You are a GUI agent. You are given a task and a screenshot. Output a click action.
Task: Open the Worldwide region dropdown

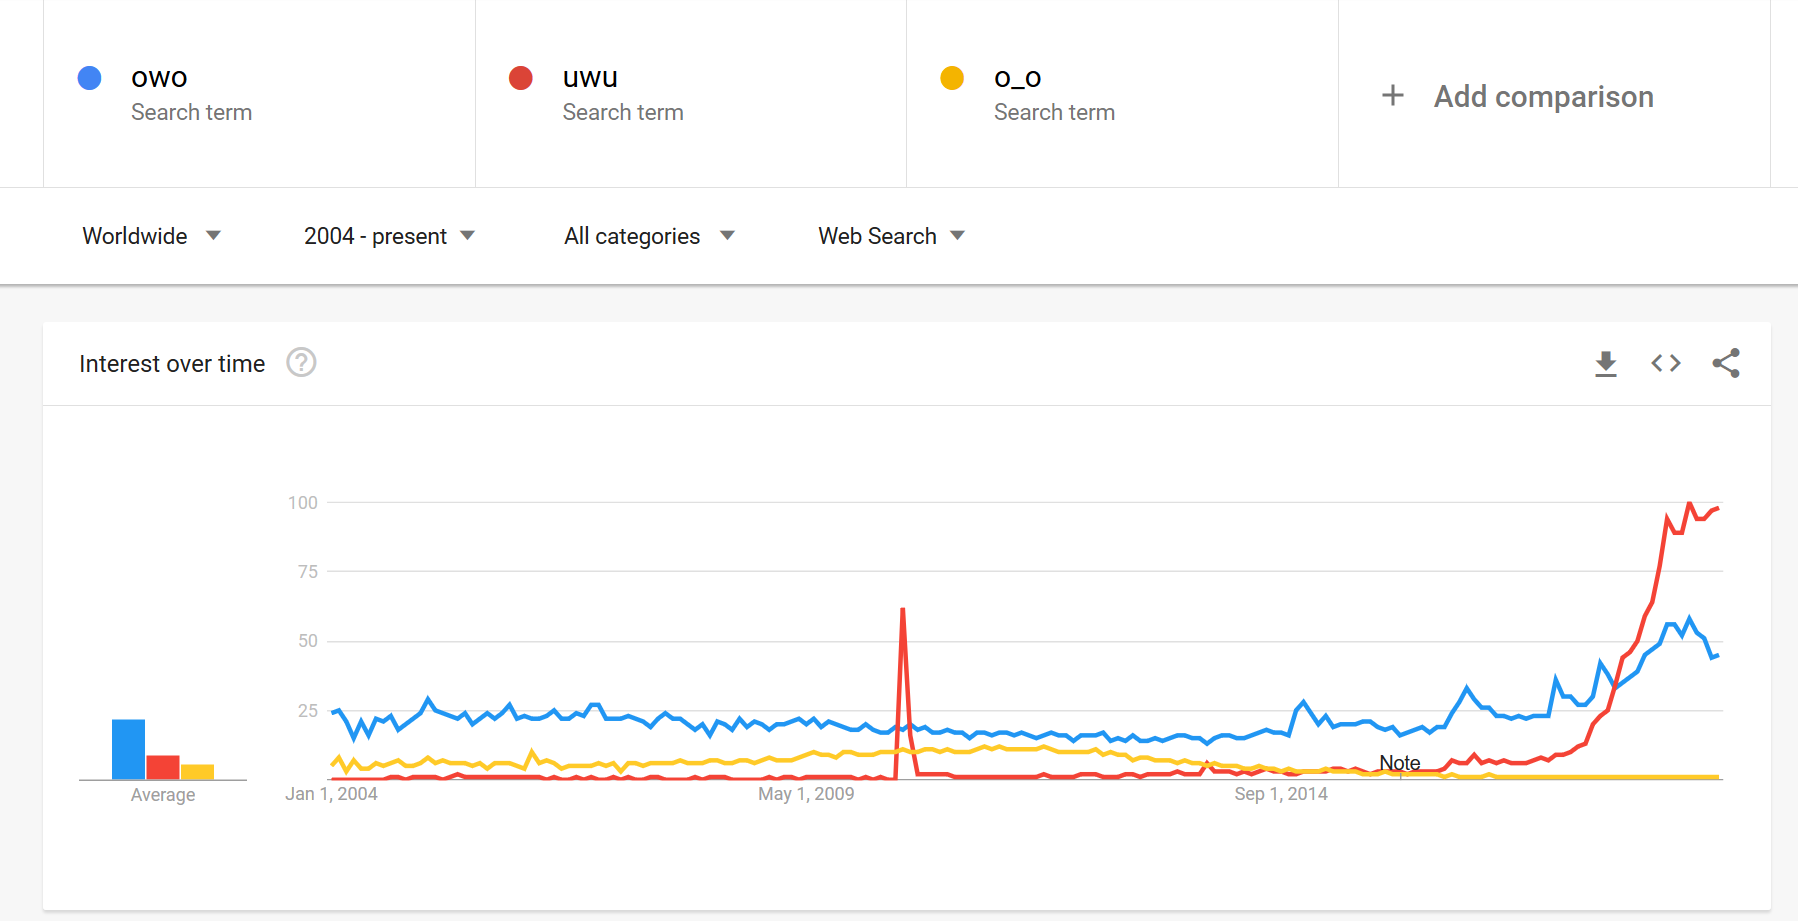point(151,236)
